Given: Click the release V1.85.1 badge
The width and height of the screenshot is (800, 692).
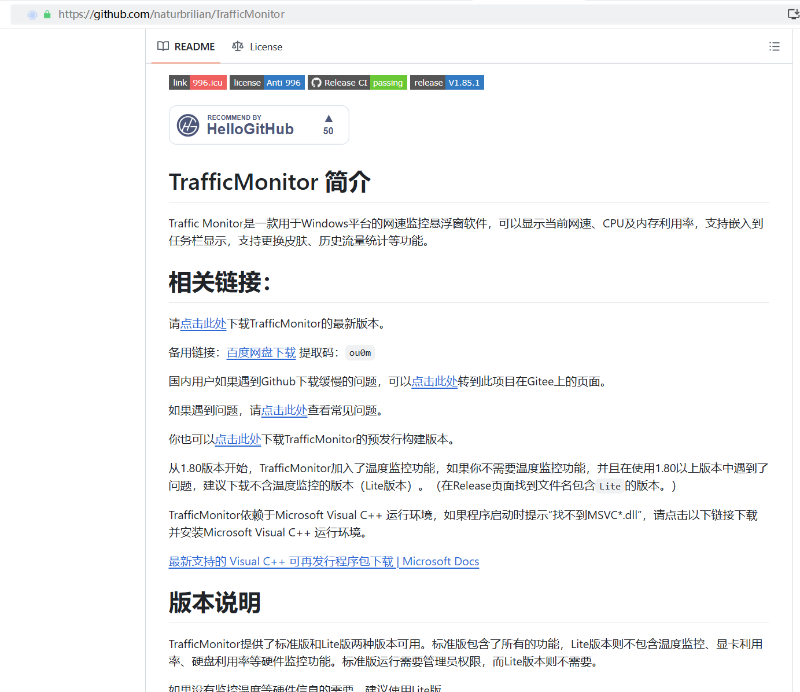Looking at the screenshot, I should [x=446, y=82].
